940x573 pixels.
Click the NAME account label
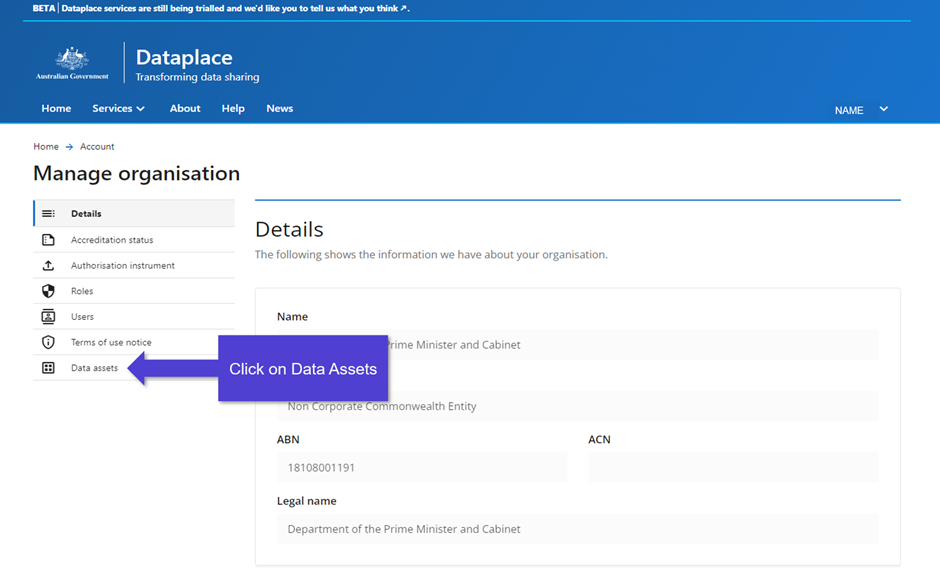coord(849,110)
